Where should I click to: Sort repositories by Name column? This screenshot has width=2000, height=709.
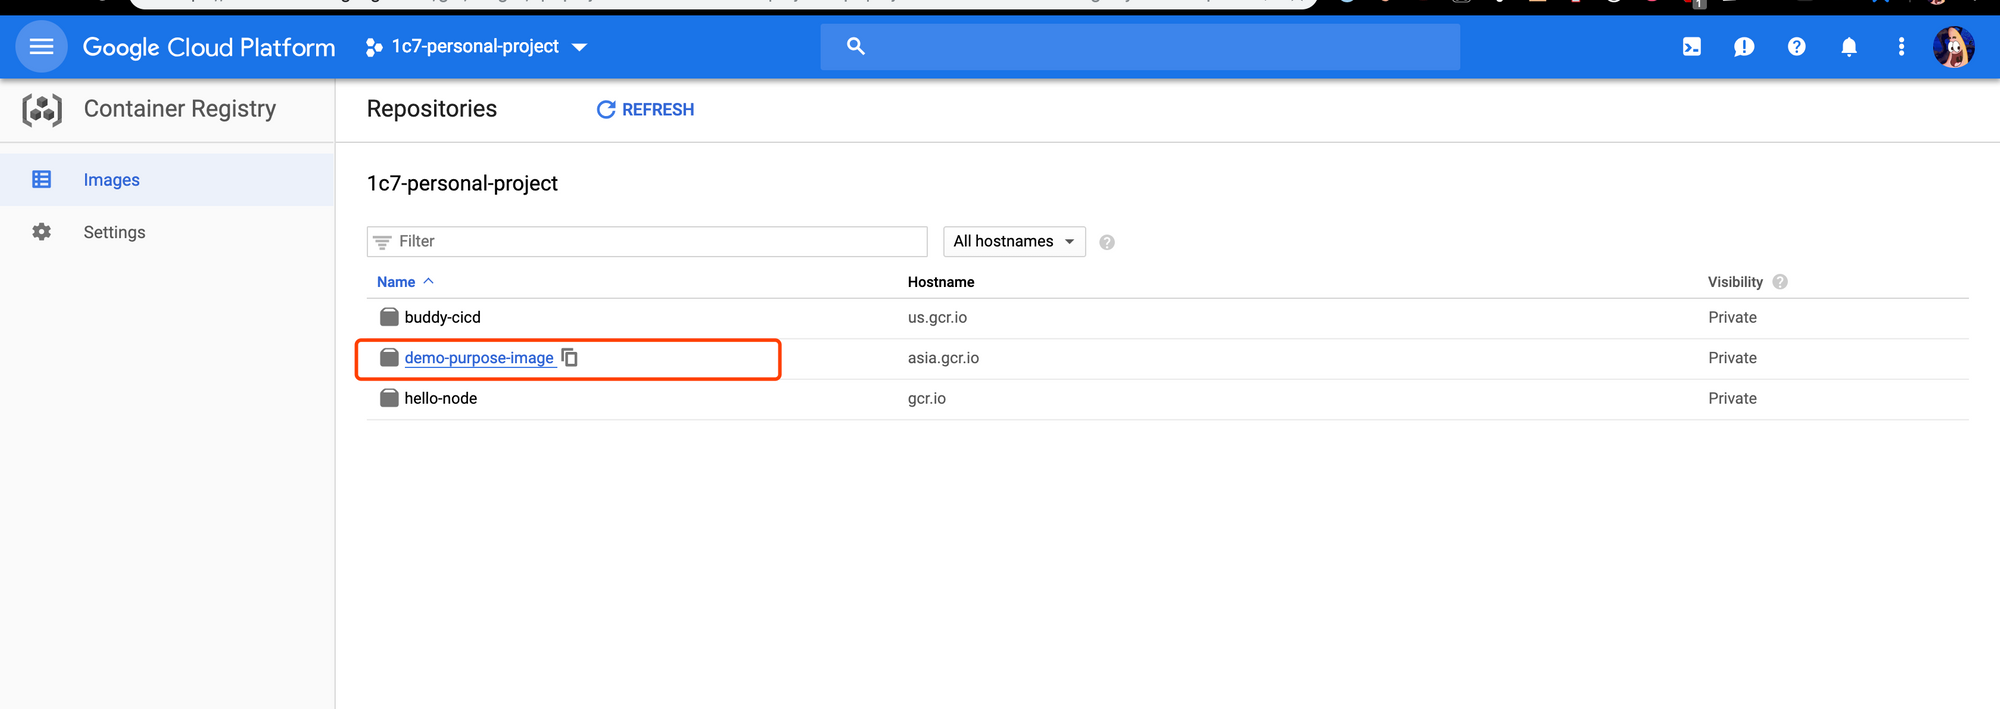tap(397, 282)
